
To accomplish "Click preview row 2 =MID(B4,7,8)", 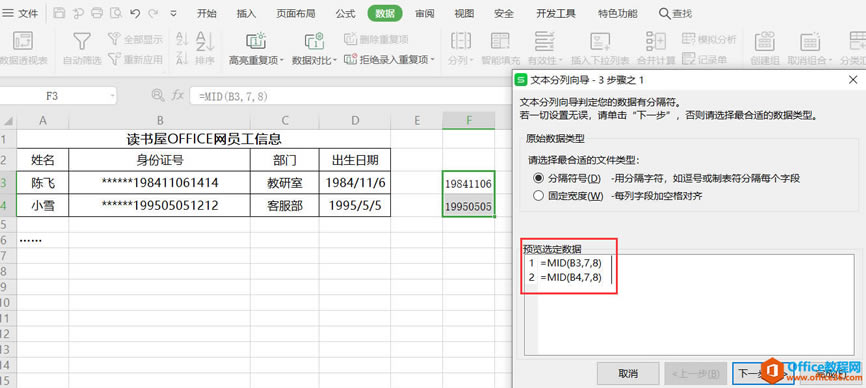I will point(571,277).
